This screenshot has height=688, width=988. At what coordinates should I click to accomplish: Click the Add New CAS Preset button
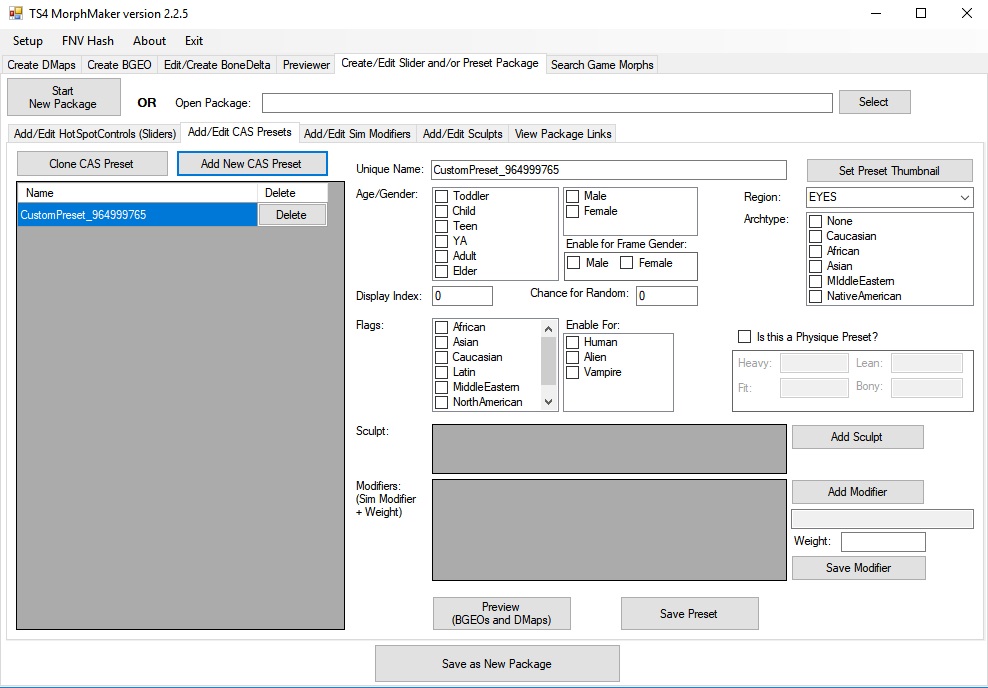251,164
